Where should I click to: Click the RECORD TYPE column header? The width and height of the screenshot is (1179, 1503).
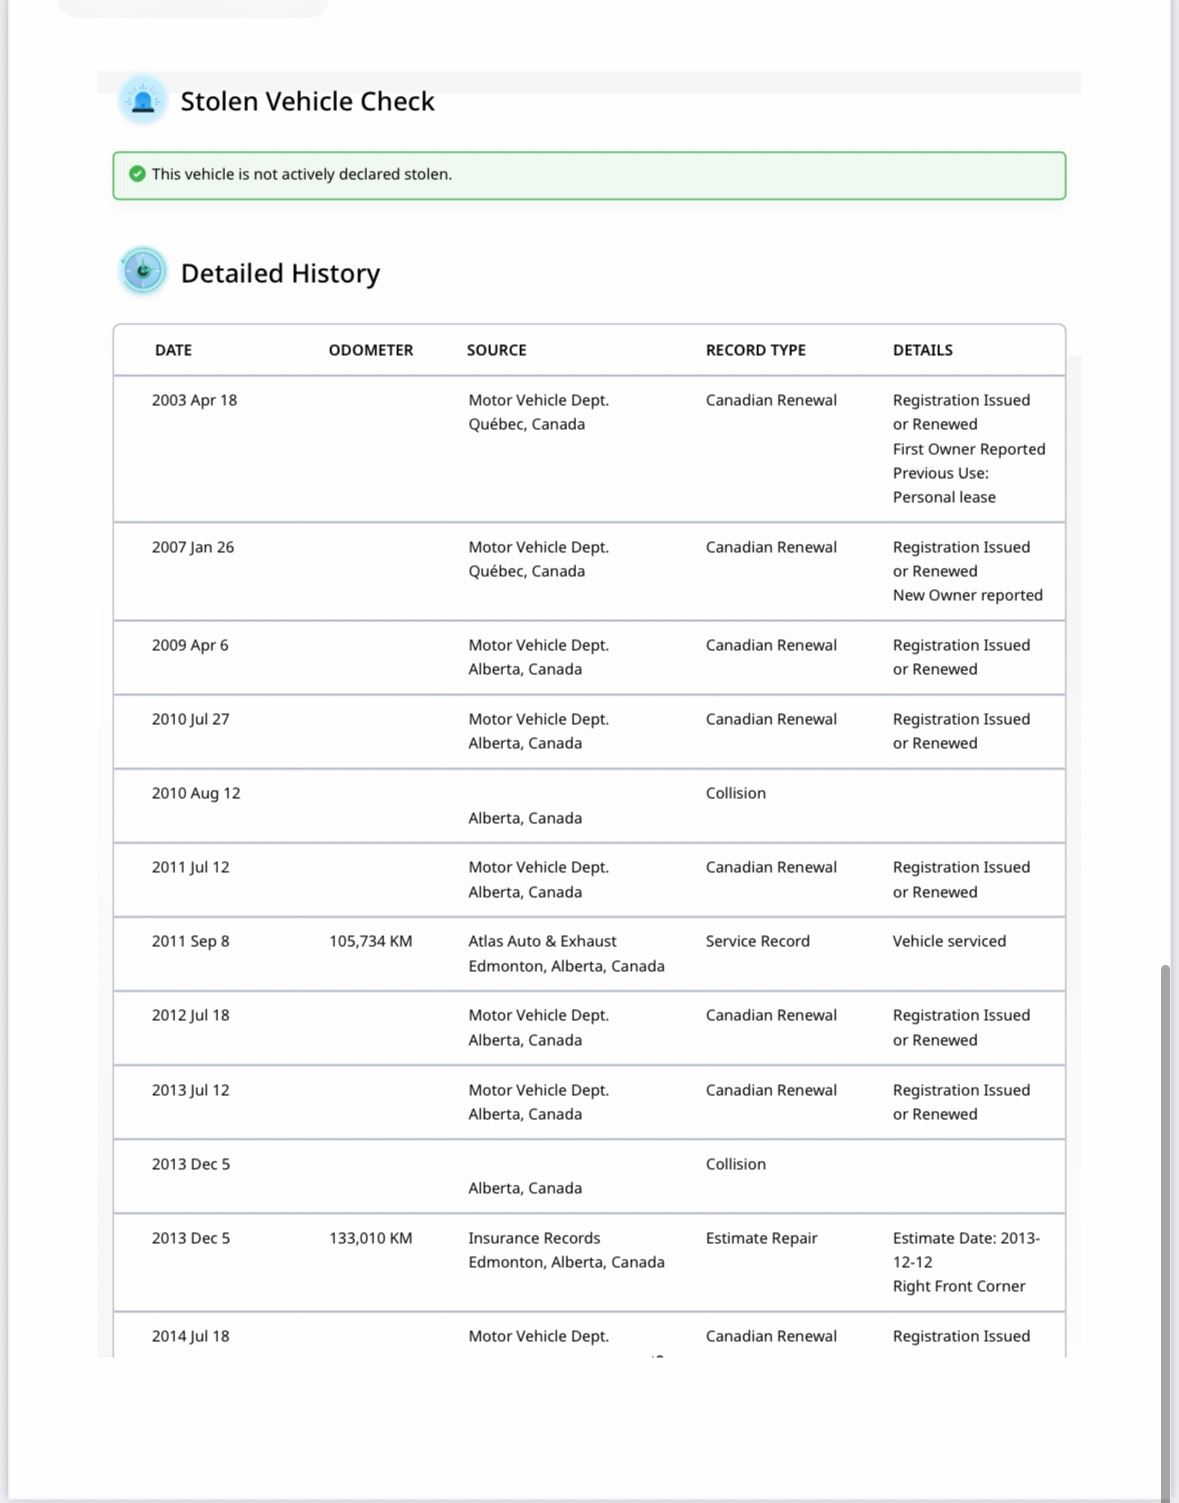[x=755, y=350]
